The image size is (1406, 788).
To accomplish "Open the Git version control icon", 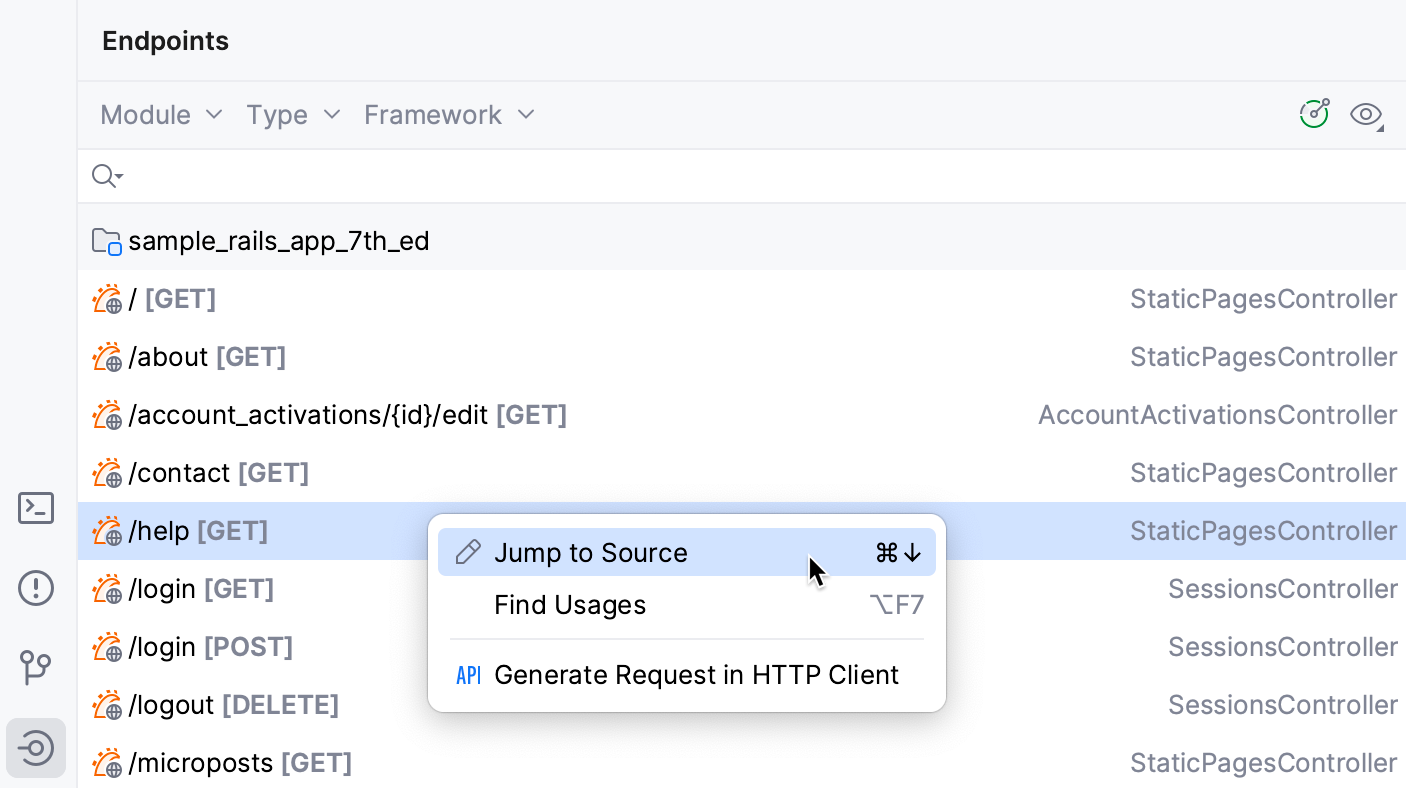I will point(36,667).
